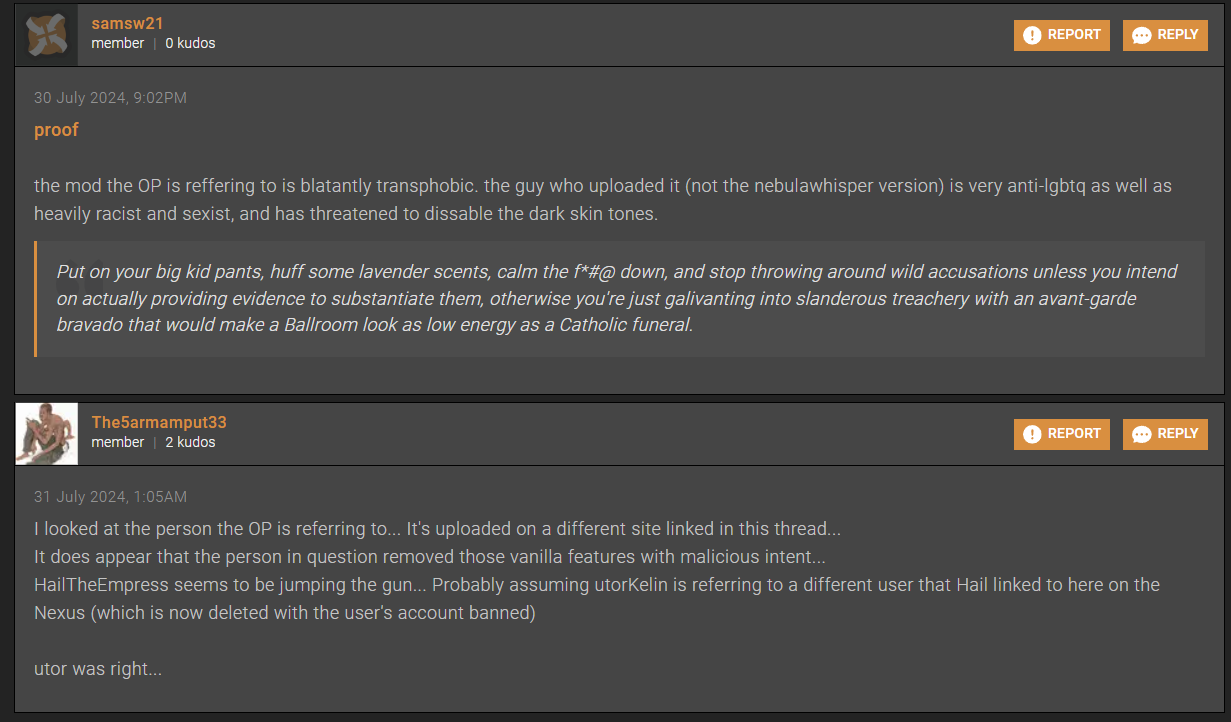Image resolution: width=1231 pixels, height=722 pixels.
Task: Open samsw21's profile via username link
Action: tap(127, 23)
